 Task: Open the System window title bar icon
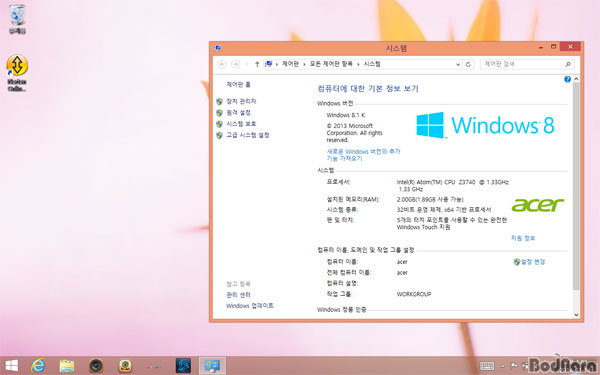click(x=218, y=48)
